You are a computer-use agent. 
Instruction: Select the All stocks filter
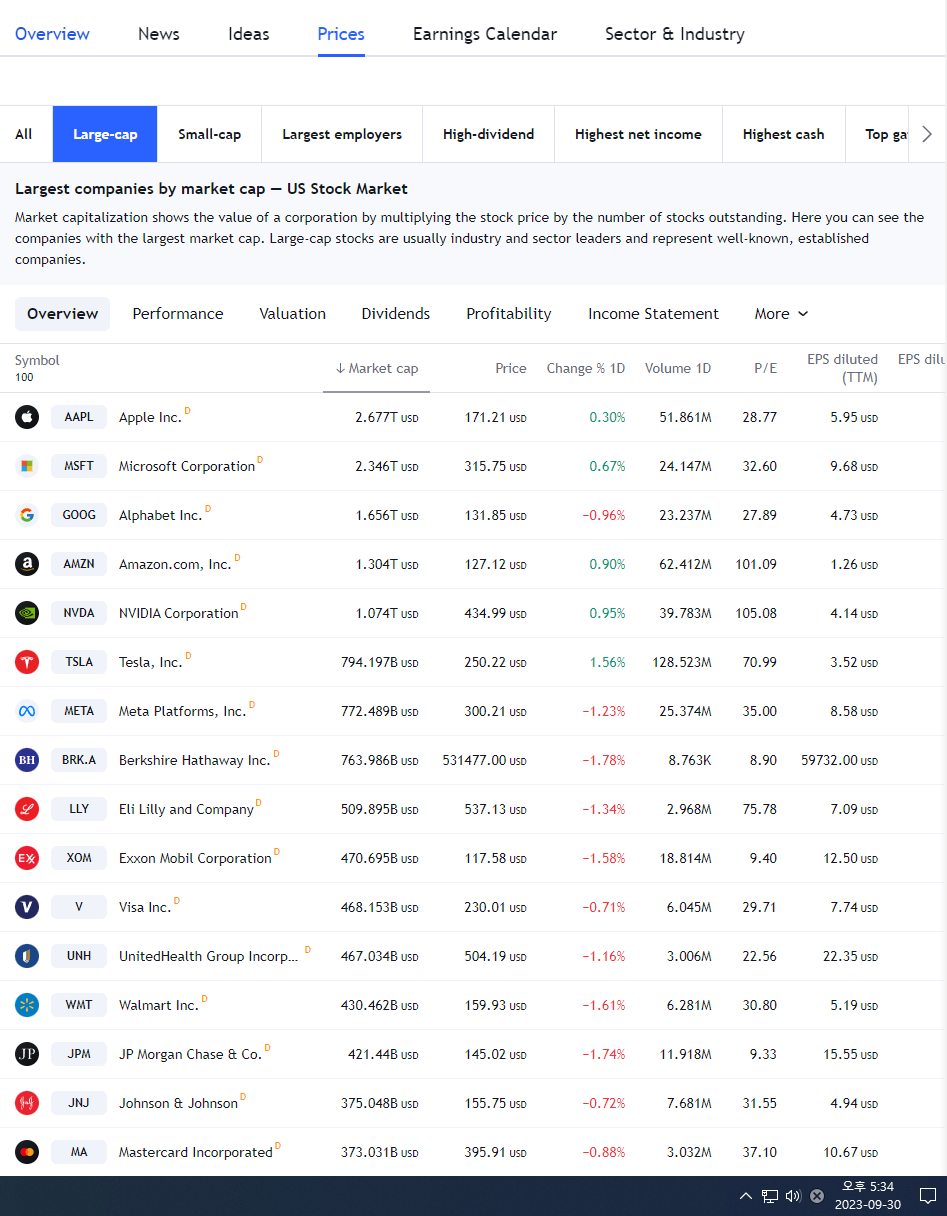(24, 134)
